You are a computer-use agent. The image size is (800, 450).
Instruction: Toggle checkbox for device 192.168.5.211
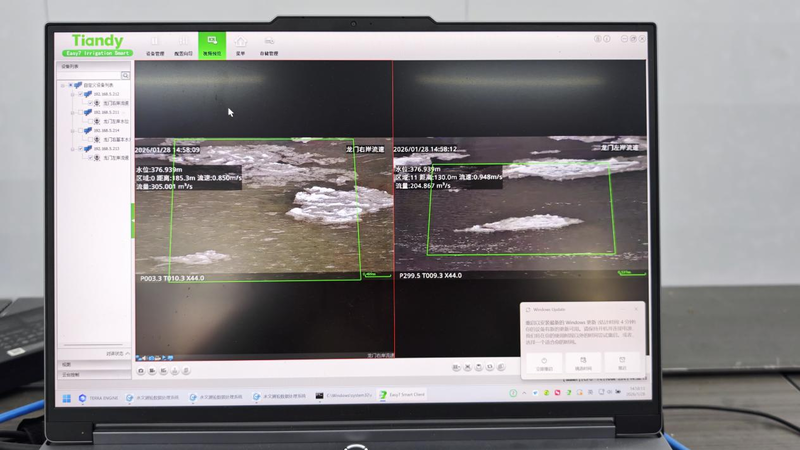pos(81,112)
